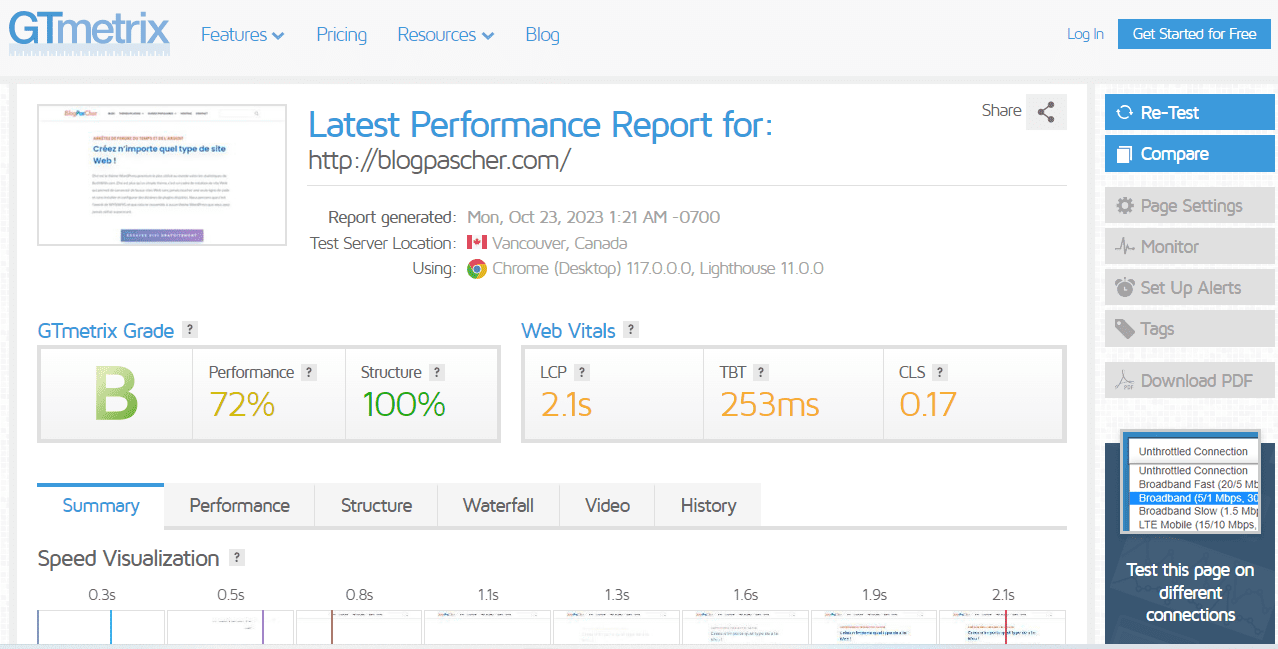Click the report generated date text

[593, 217]
